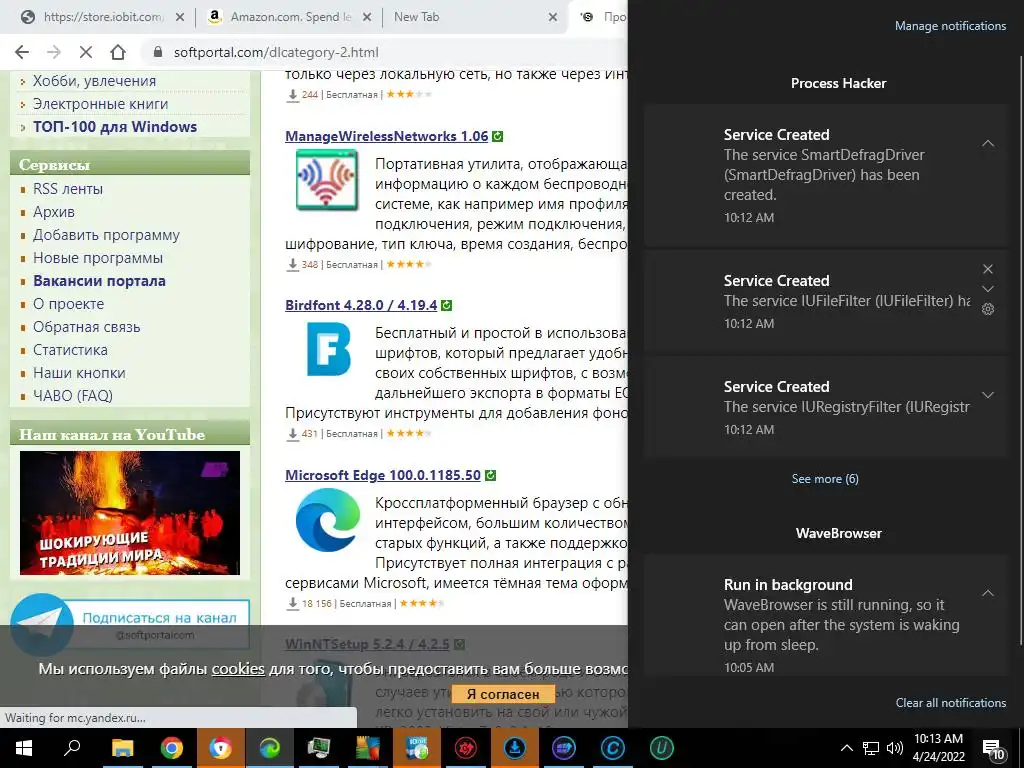The image size is (1024, 768).
Task: Click the Microsoft Edge program logo
Action: click(x=328, y=520)
